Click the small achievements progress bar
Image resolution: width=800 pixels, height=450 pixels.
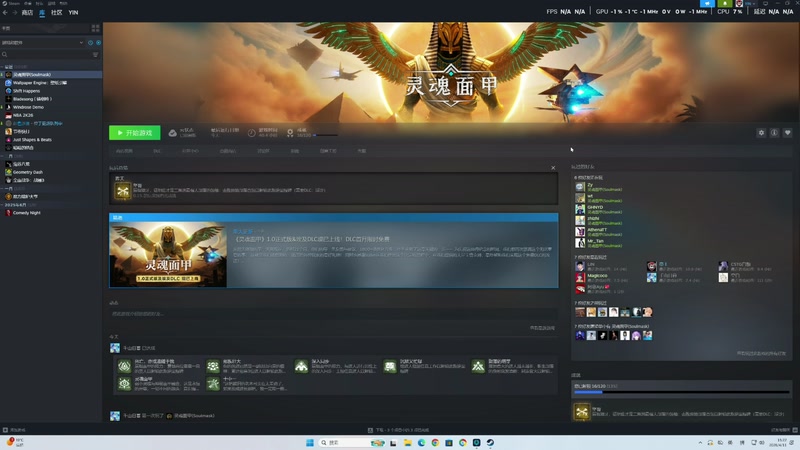point(325,135)
